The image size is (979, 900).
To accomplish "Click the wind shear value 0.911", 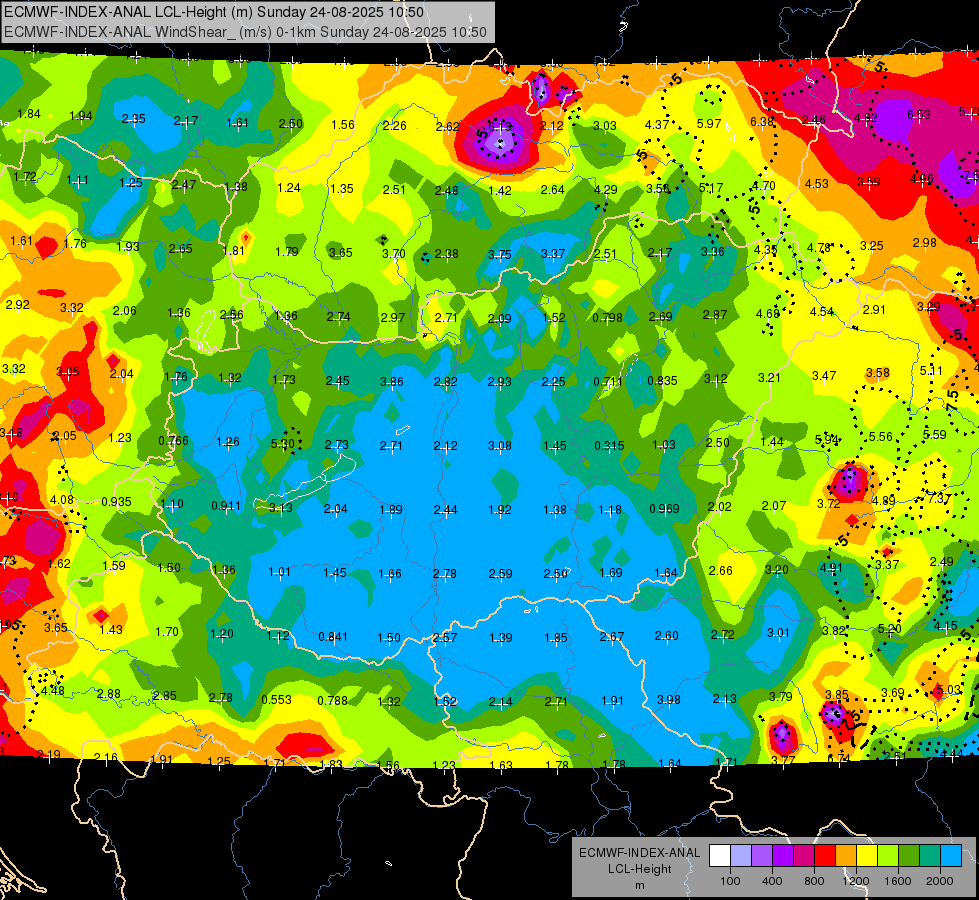I will click(x=226, y=506).
